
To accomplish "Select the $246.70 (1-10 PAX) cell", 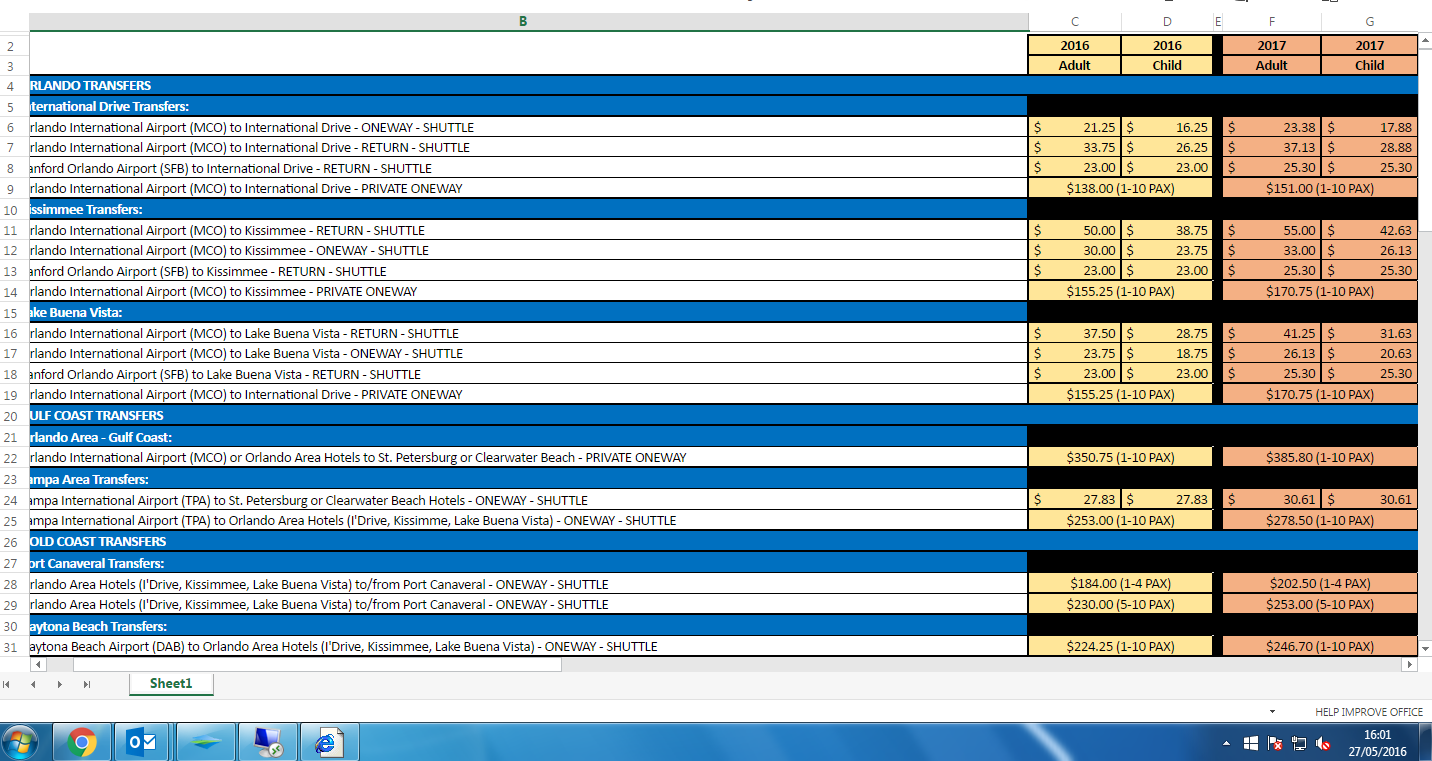I will click(x=1320, y=647).
